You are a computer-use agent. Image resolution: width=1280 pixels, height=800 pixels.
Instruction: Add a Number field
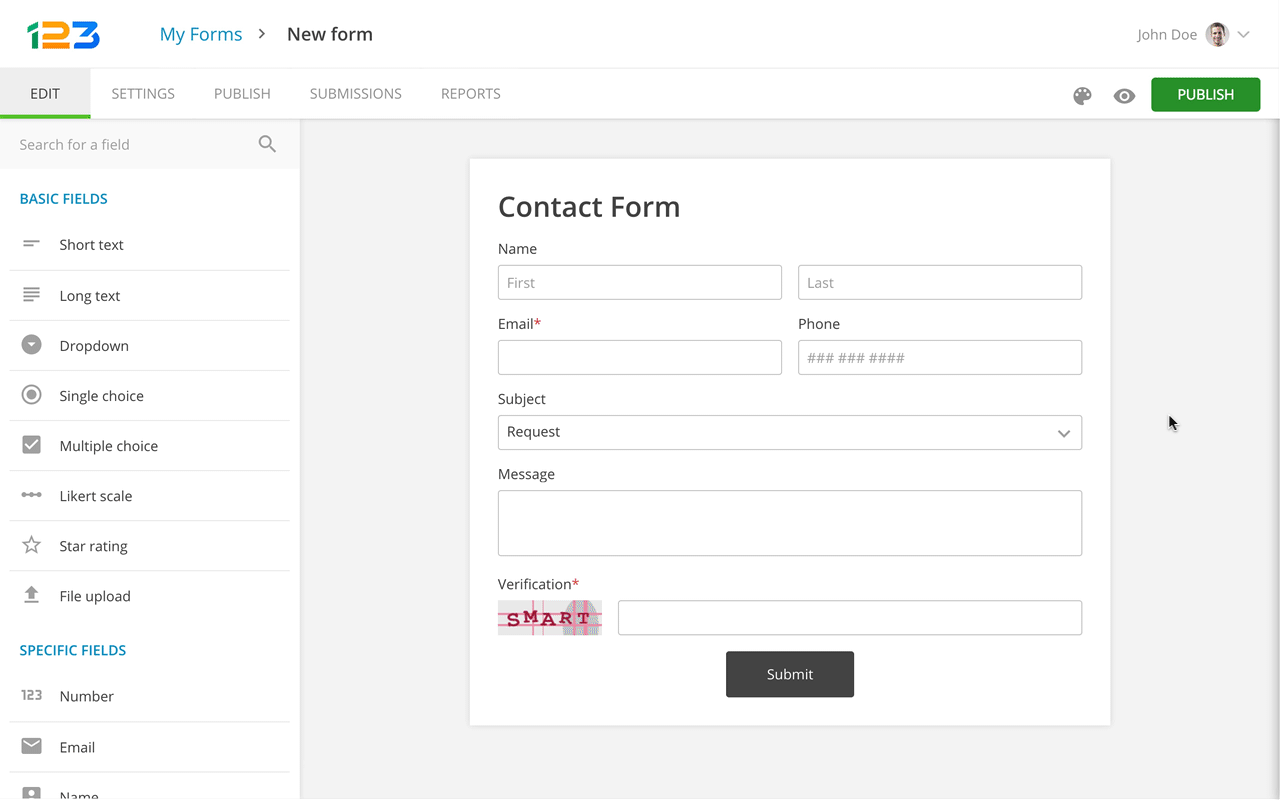(150, 696)
